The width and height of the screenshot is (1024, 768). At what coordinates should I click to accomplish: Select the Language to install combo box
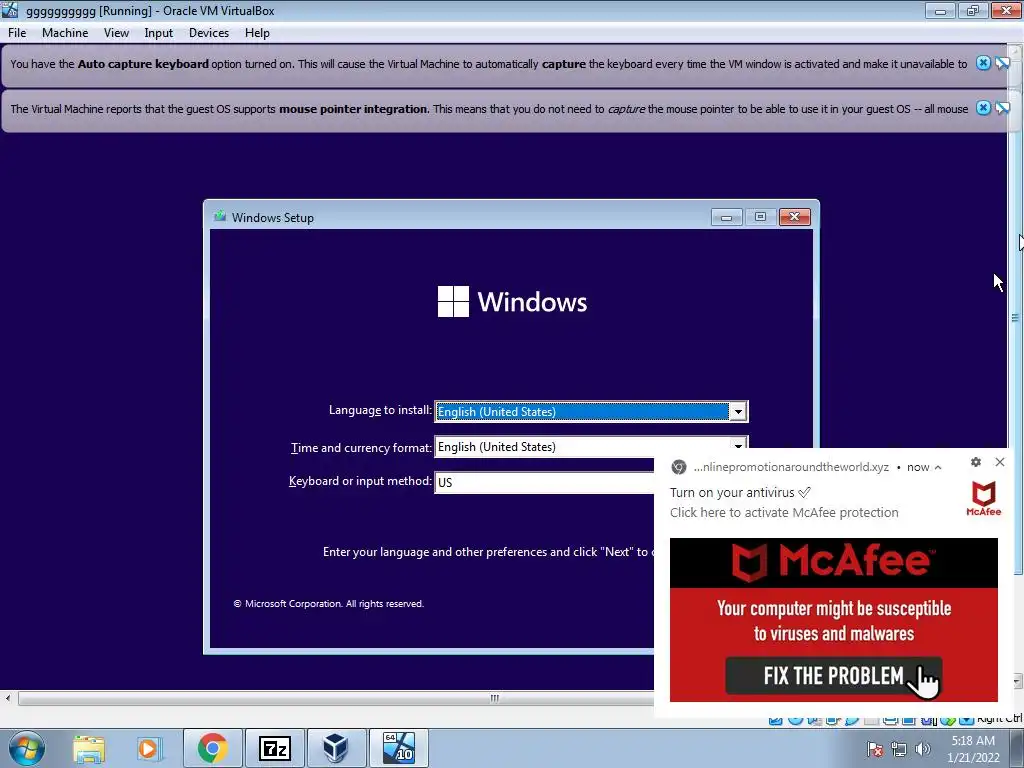[x=591, y=411]
